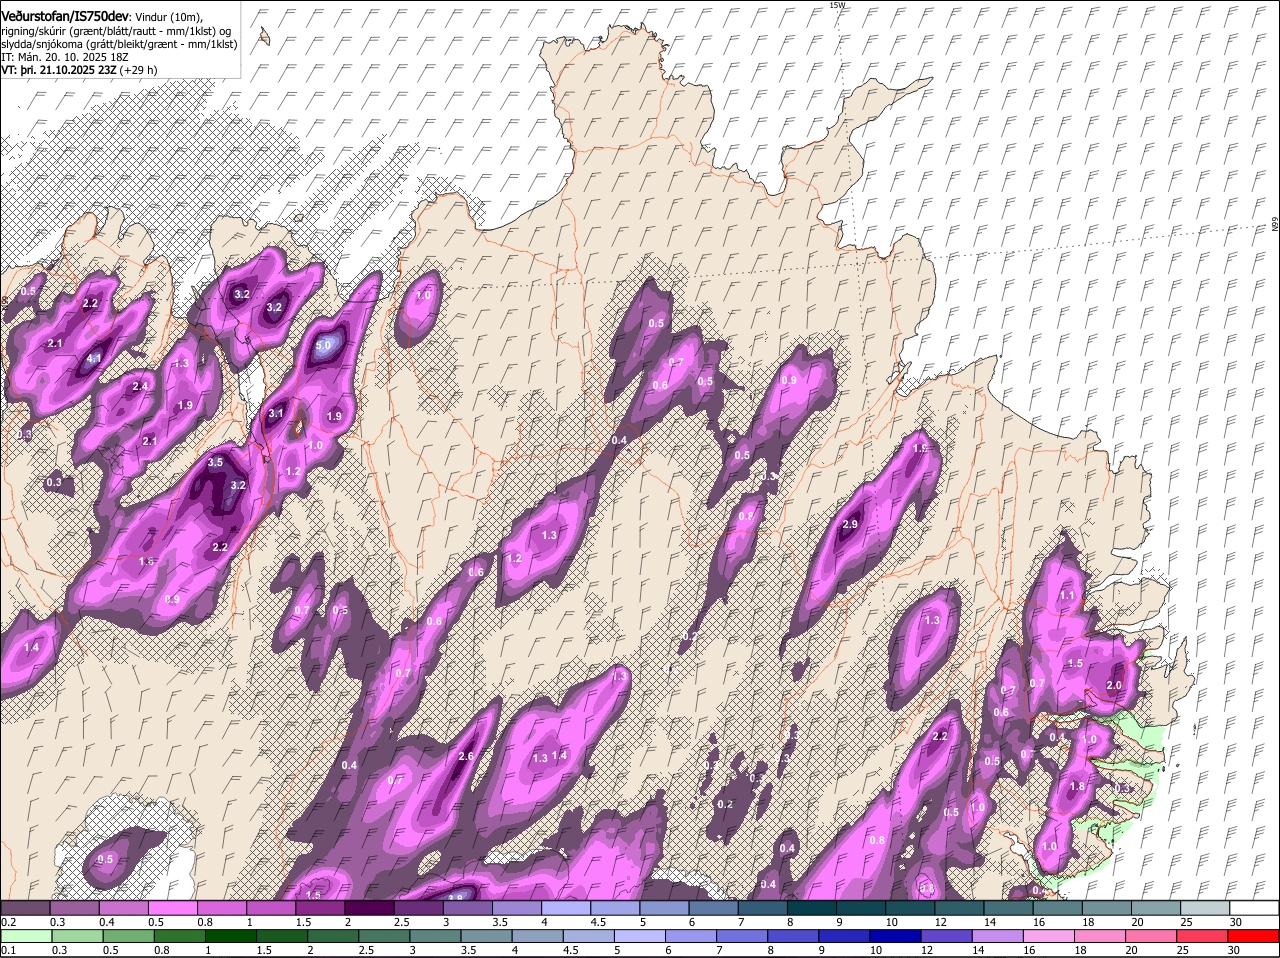This screenshot has width=1280, height=958.
Task: Select upper scale light grey swatch between 25 and 30
Action: pyautogui.click(x=1206, y=907)
